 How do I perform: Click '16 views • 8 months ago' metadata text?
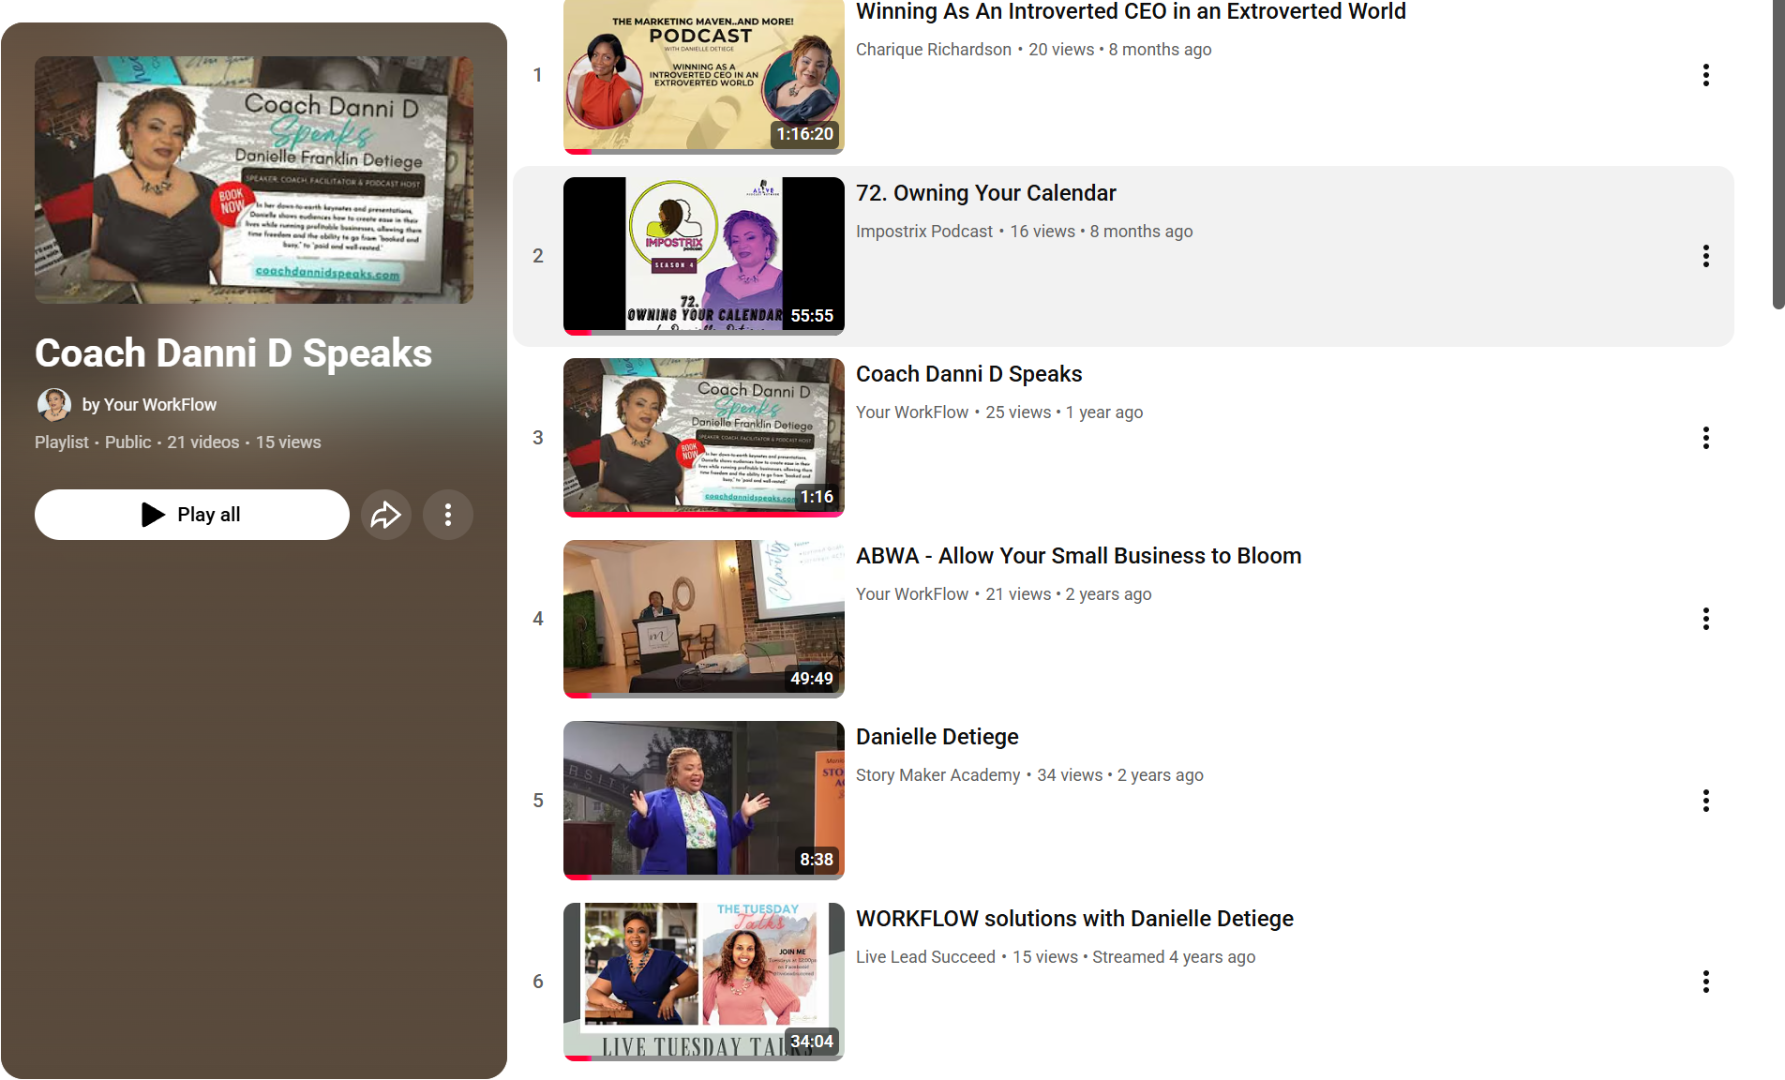pyautogui.click(x=1101, y=232)
